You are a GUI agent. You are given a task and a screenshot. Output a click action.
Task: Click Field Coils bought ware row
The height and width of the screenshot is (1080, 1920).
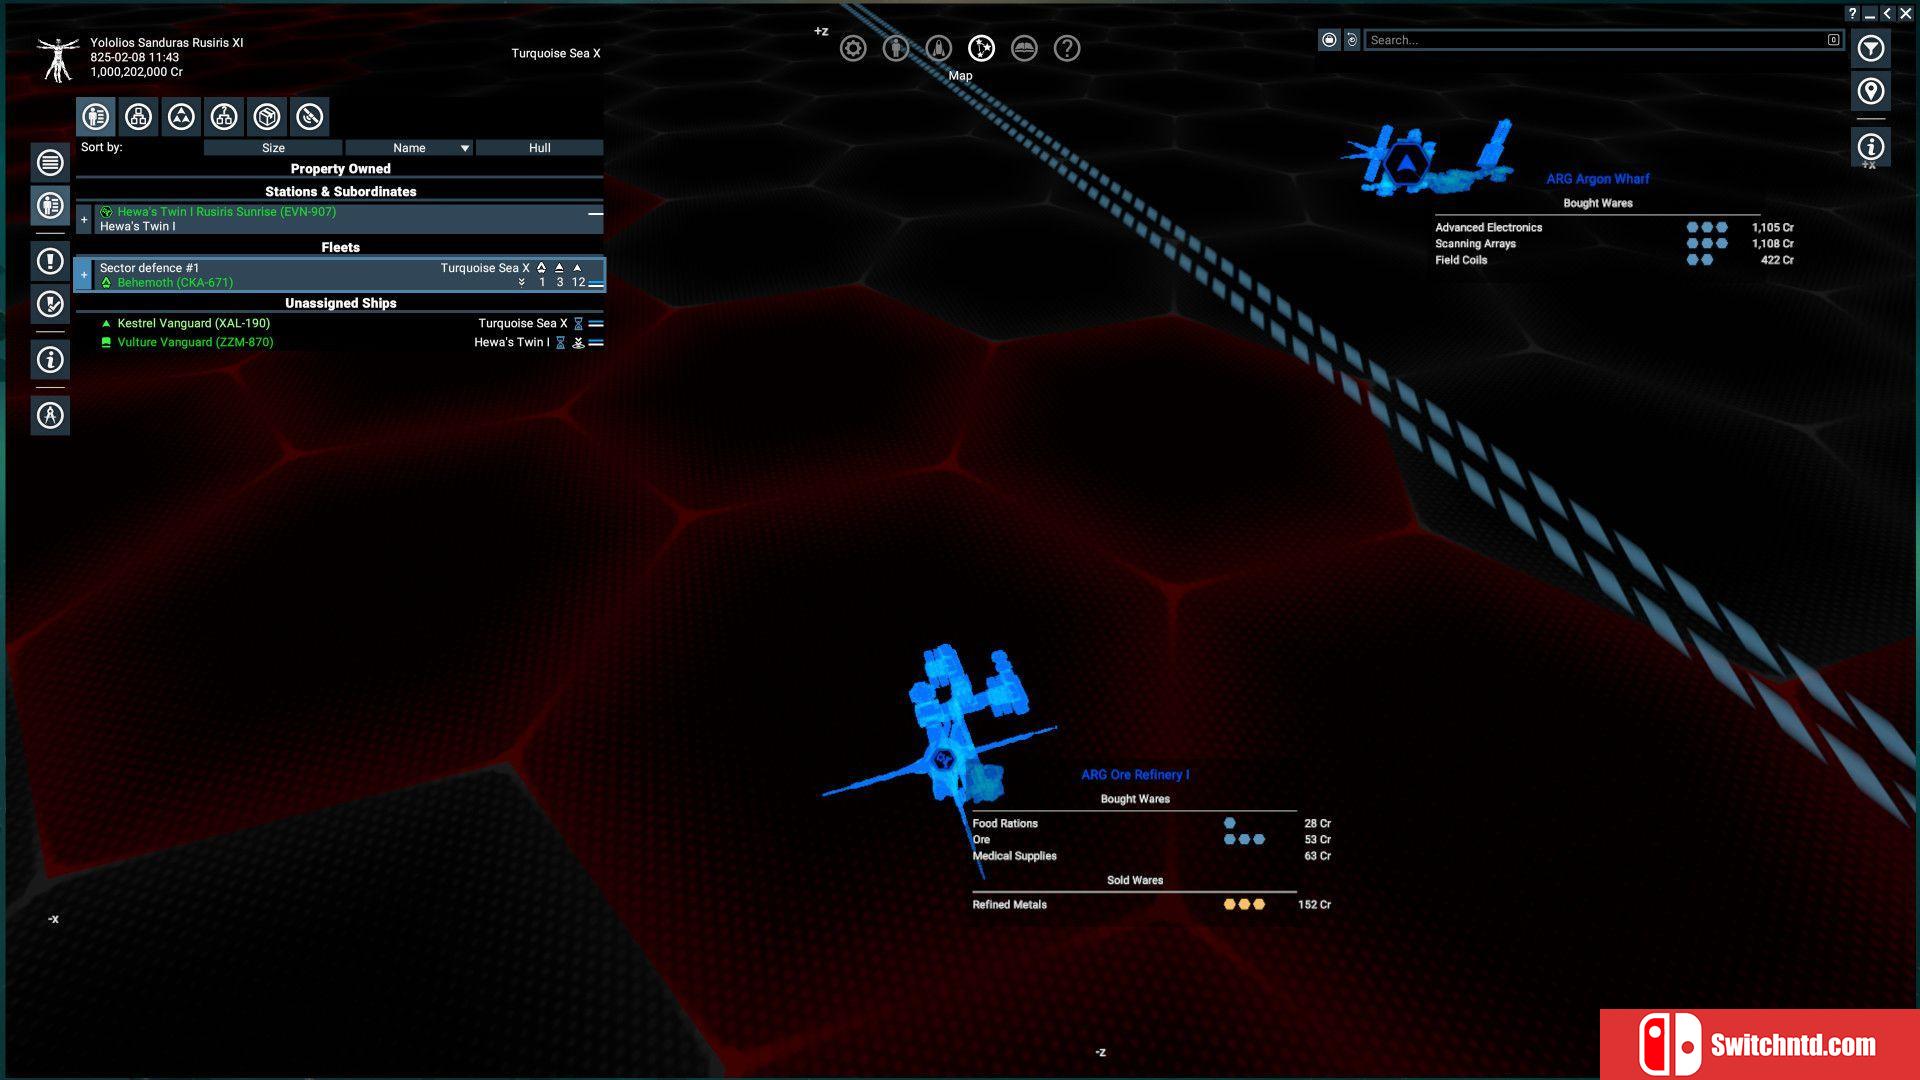point(1614,260)
